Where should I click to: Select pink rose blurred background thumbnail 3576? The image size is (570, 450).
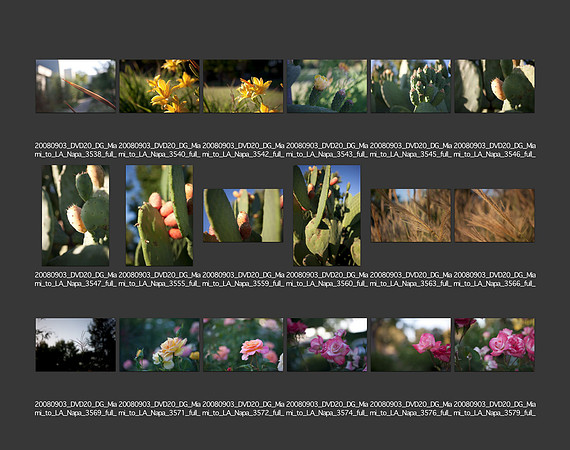tap(411, 345)
